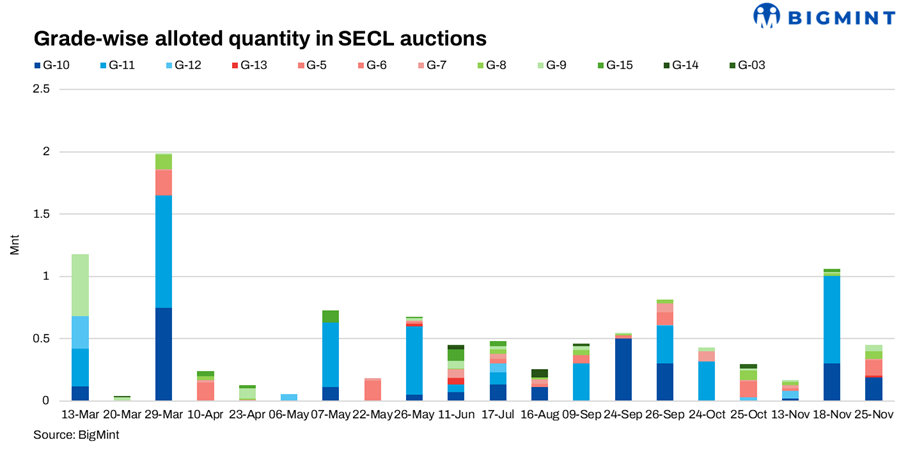Click the G-7 legend label
Viewport: 908px width, 449px height.
[x=435, y=65]
